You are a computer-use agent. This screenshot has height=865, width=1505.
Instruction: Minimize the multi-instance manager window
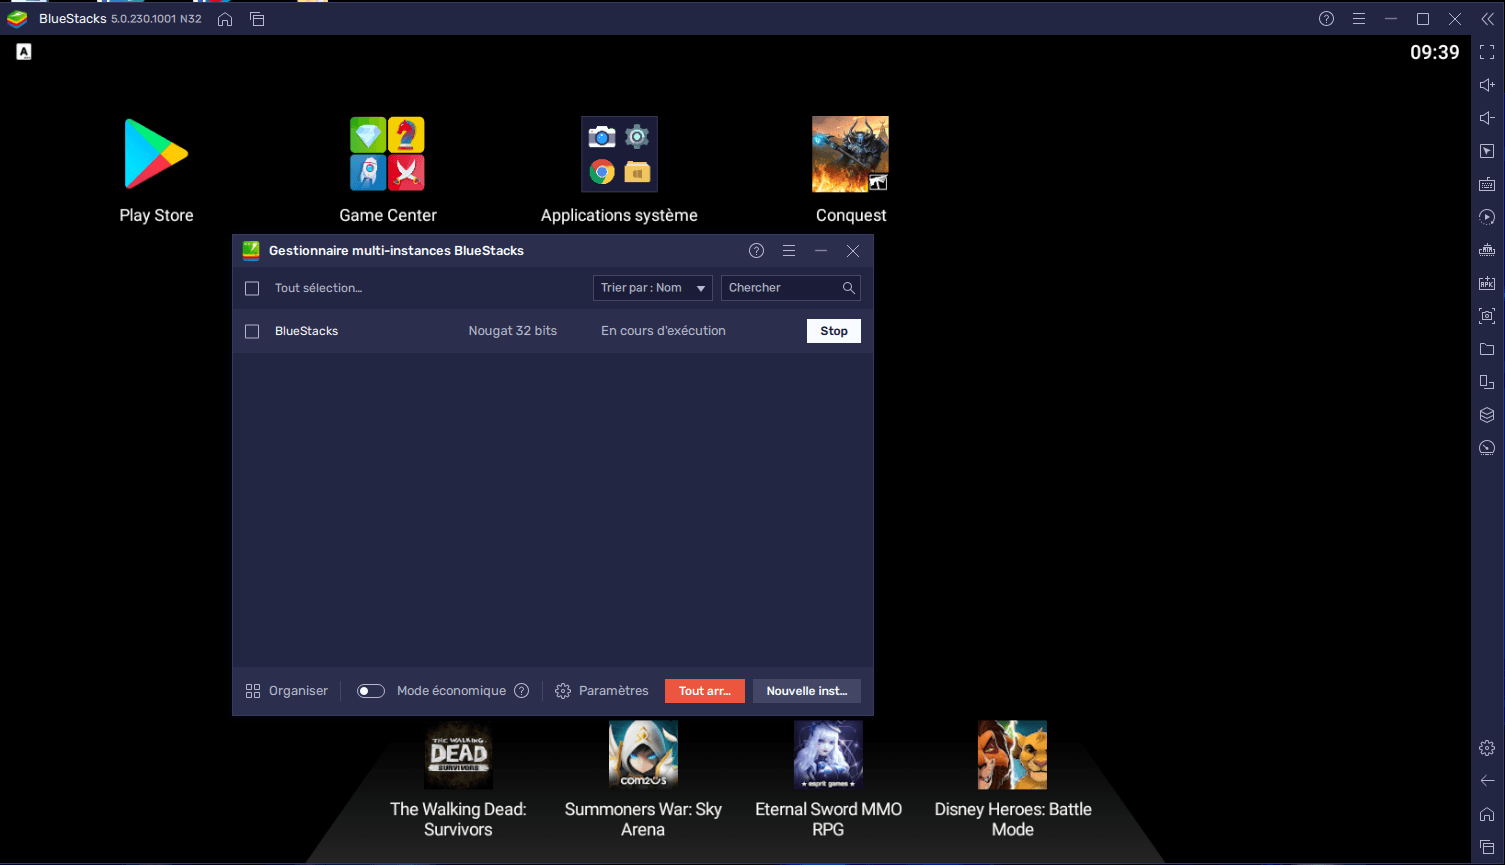[x=821, y=251]
